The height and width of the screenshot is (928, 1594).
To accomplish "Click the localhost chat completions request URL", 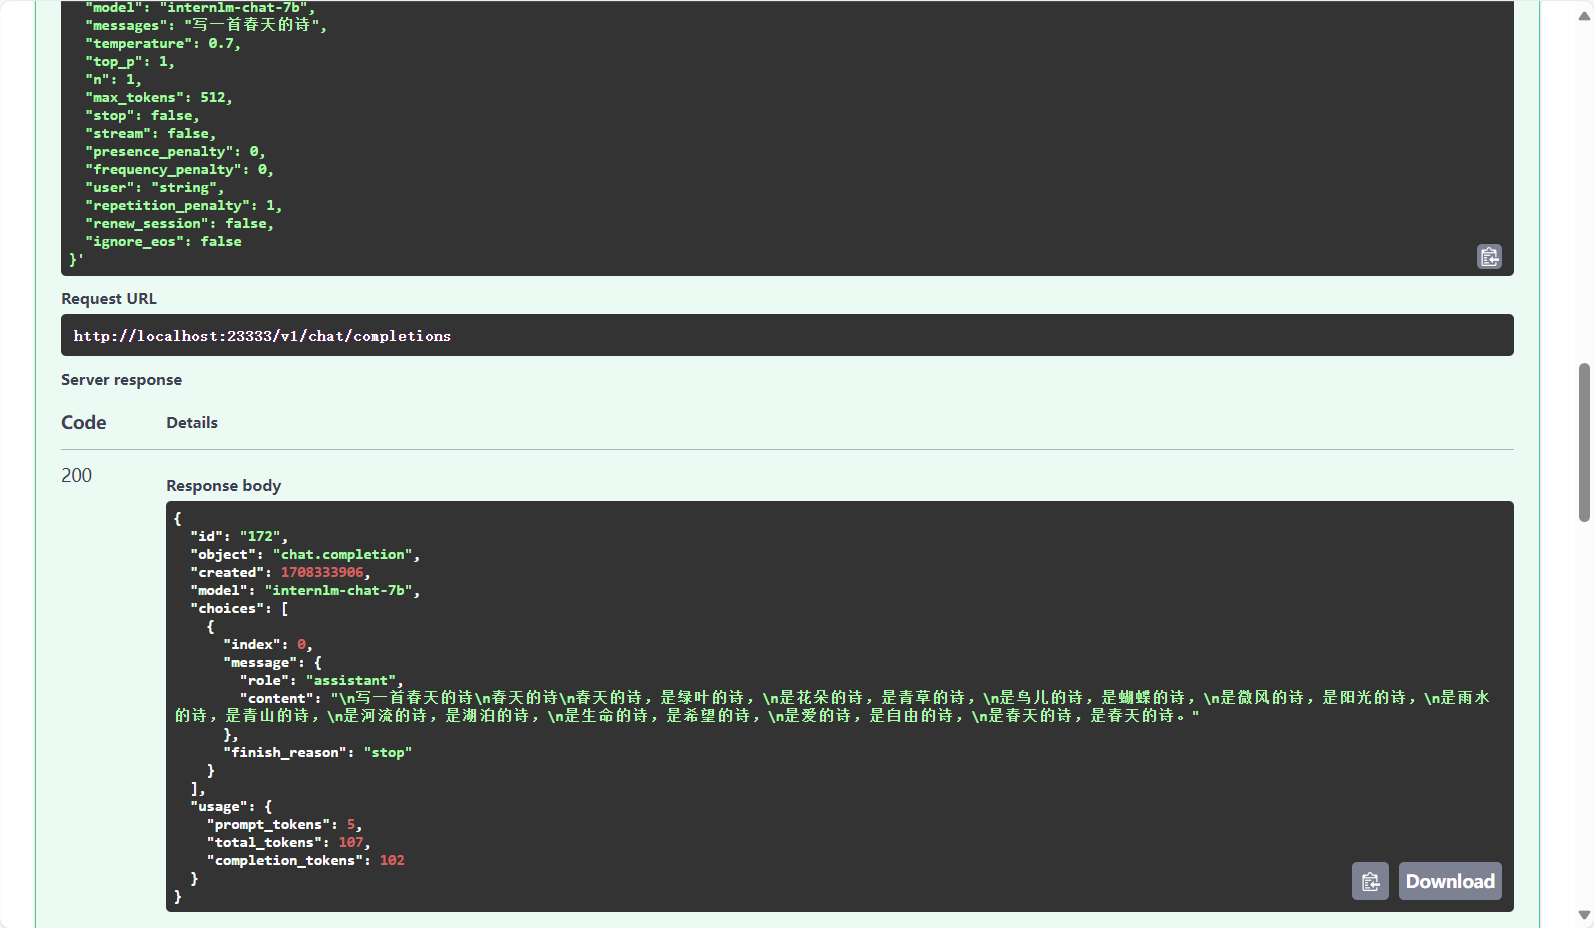I will [x=262, y=336].
